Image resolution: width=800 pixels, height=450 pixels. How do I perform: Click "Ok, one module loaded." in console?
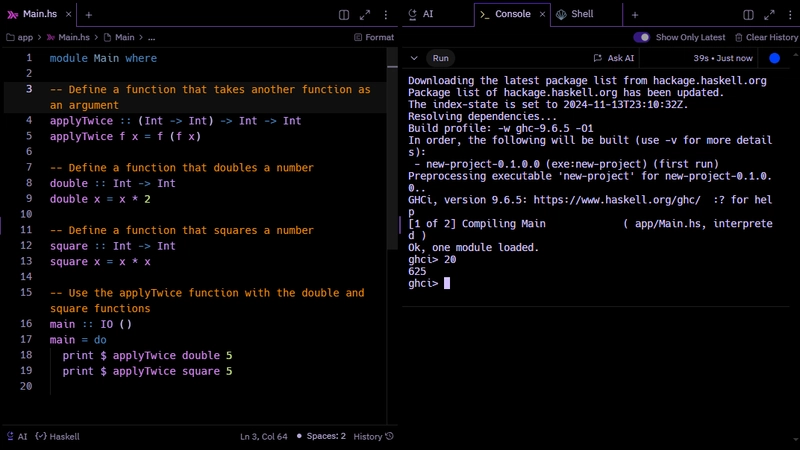[x=473, y=247]
